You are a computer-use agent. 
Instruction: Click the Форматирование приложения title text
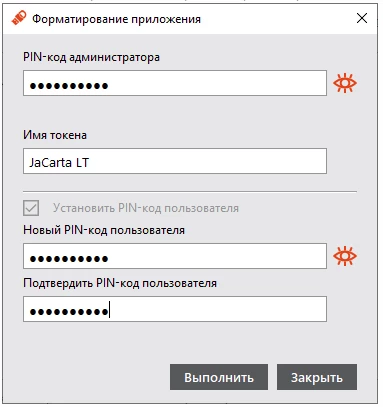coord(116,19)
